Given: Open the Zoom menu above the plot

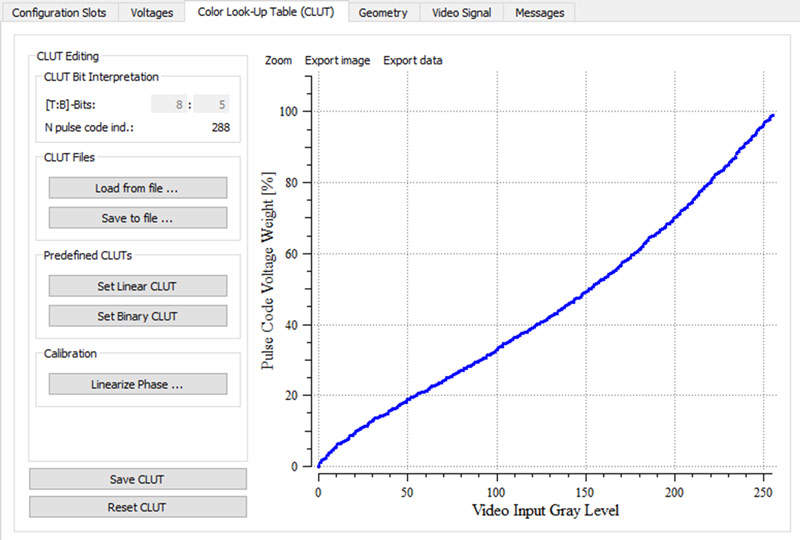Looking at the screenshot, I should pos(278,60).
